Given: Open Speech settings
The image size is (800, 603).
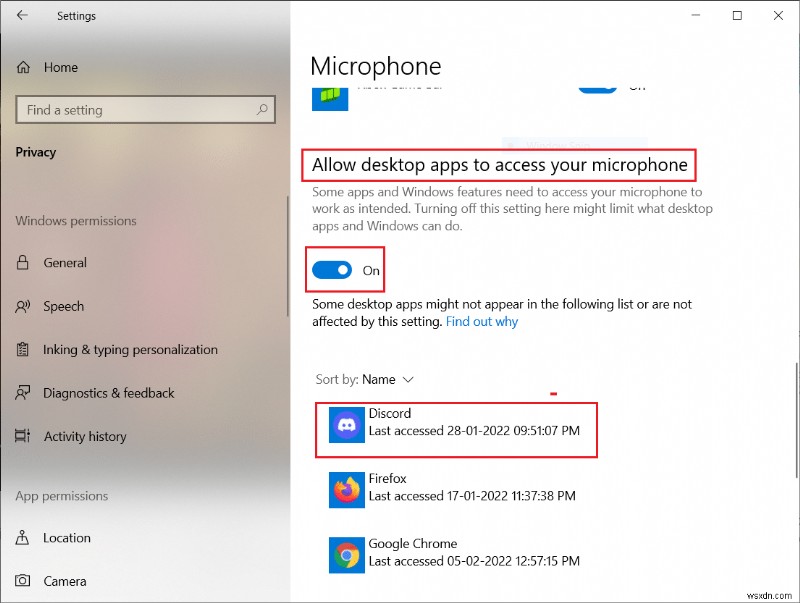Looking at the screenshot, I should click(63, 306).
